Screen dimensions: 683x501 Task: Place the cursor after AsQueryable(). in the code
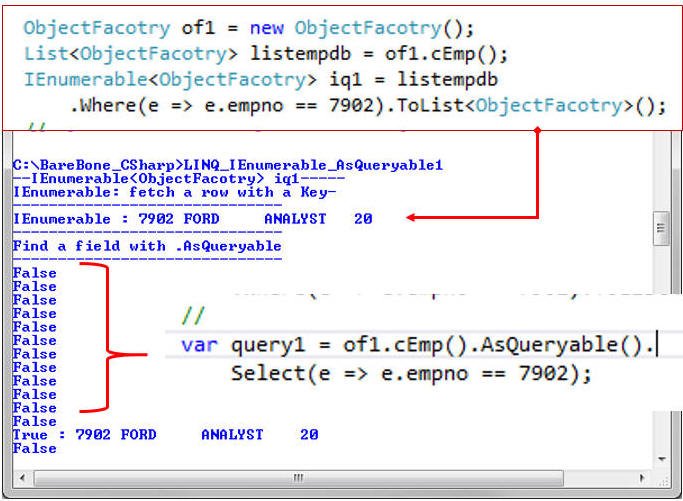click(656, 345)
